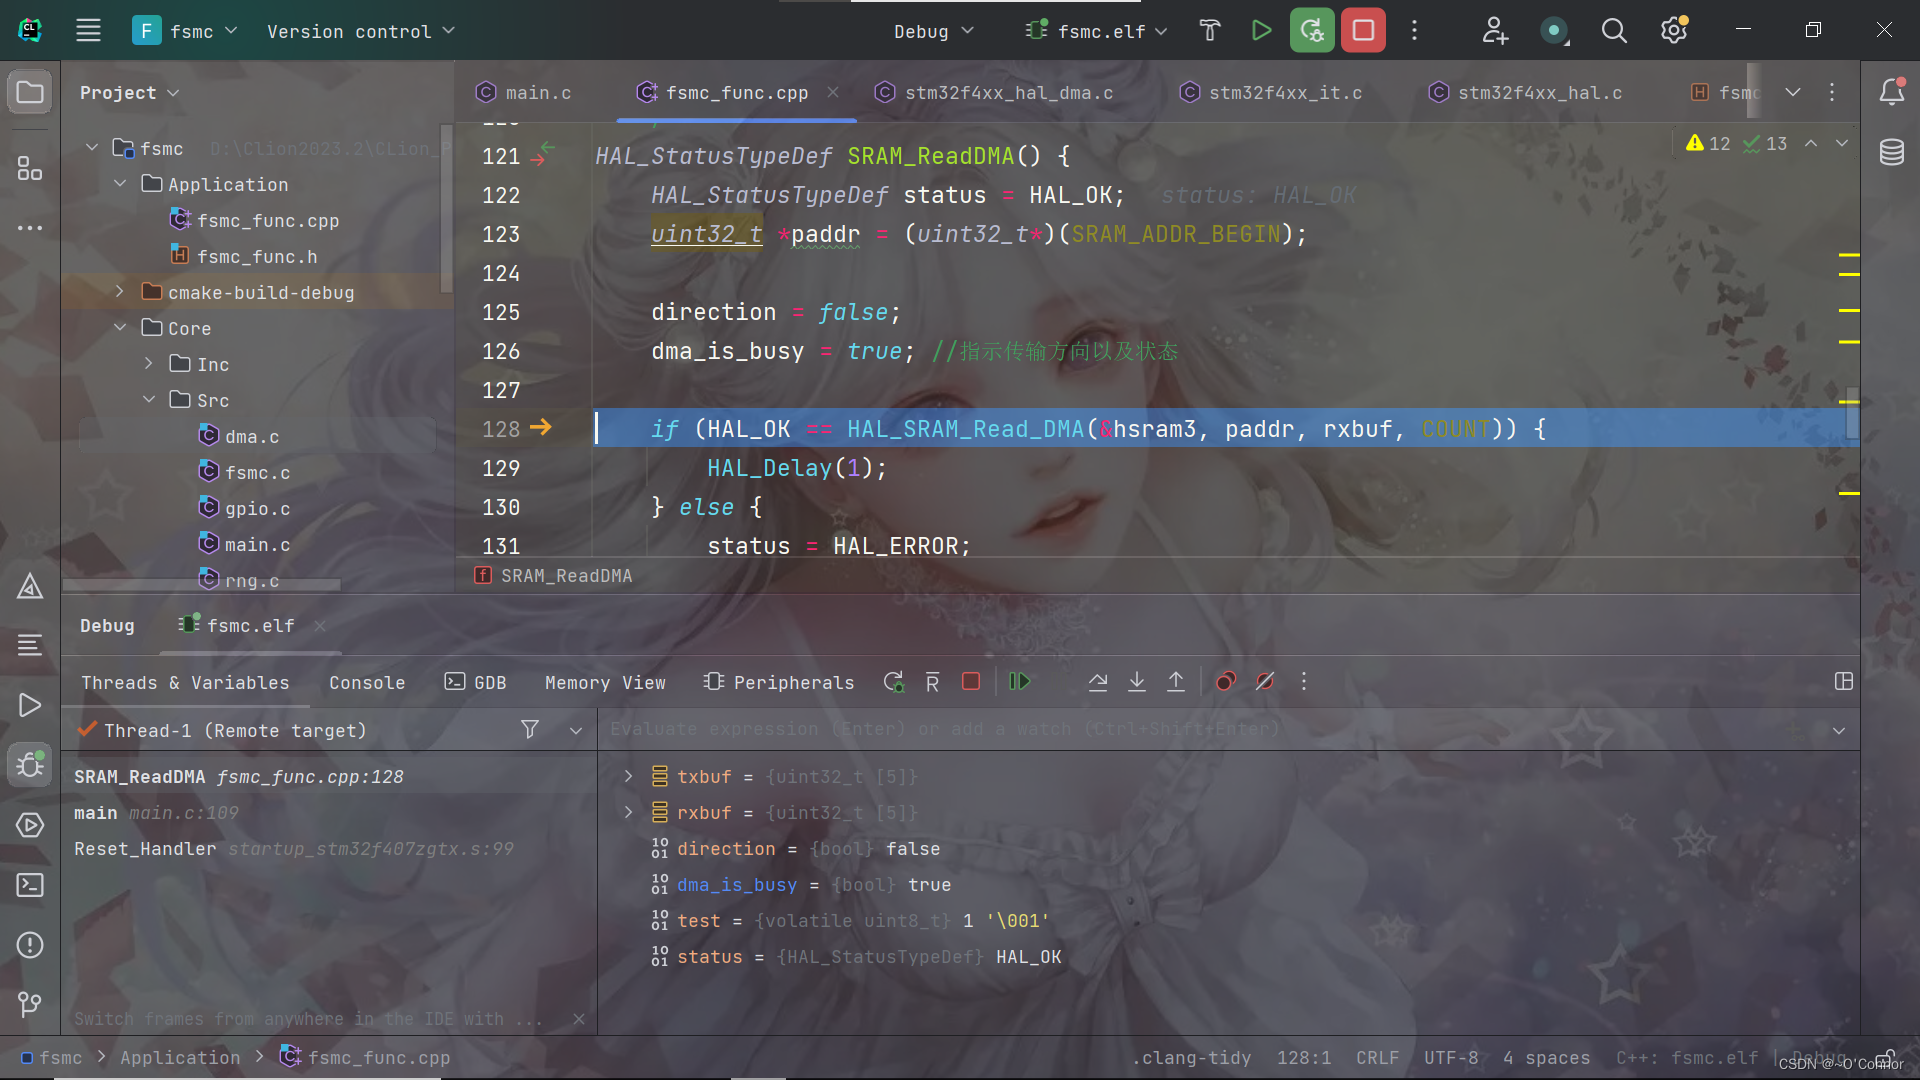The height and width of the screenshot is (1080, 1920).
Task: Click the Version control menu
Action: [x=360, y=32]
